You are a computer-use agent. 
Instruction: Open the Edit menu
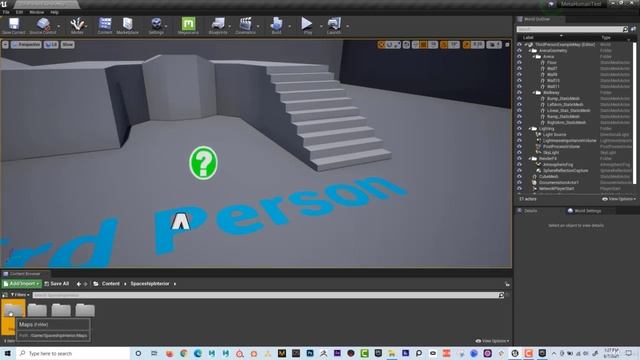click(x=19, y=12)
